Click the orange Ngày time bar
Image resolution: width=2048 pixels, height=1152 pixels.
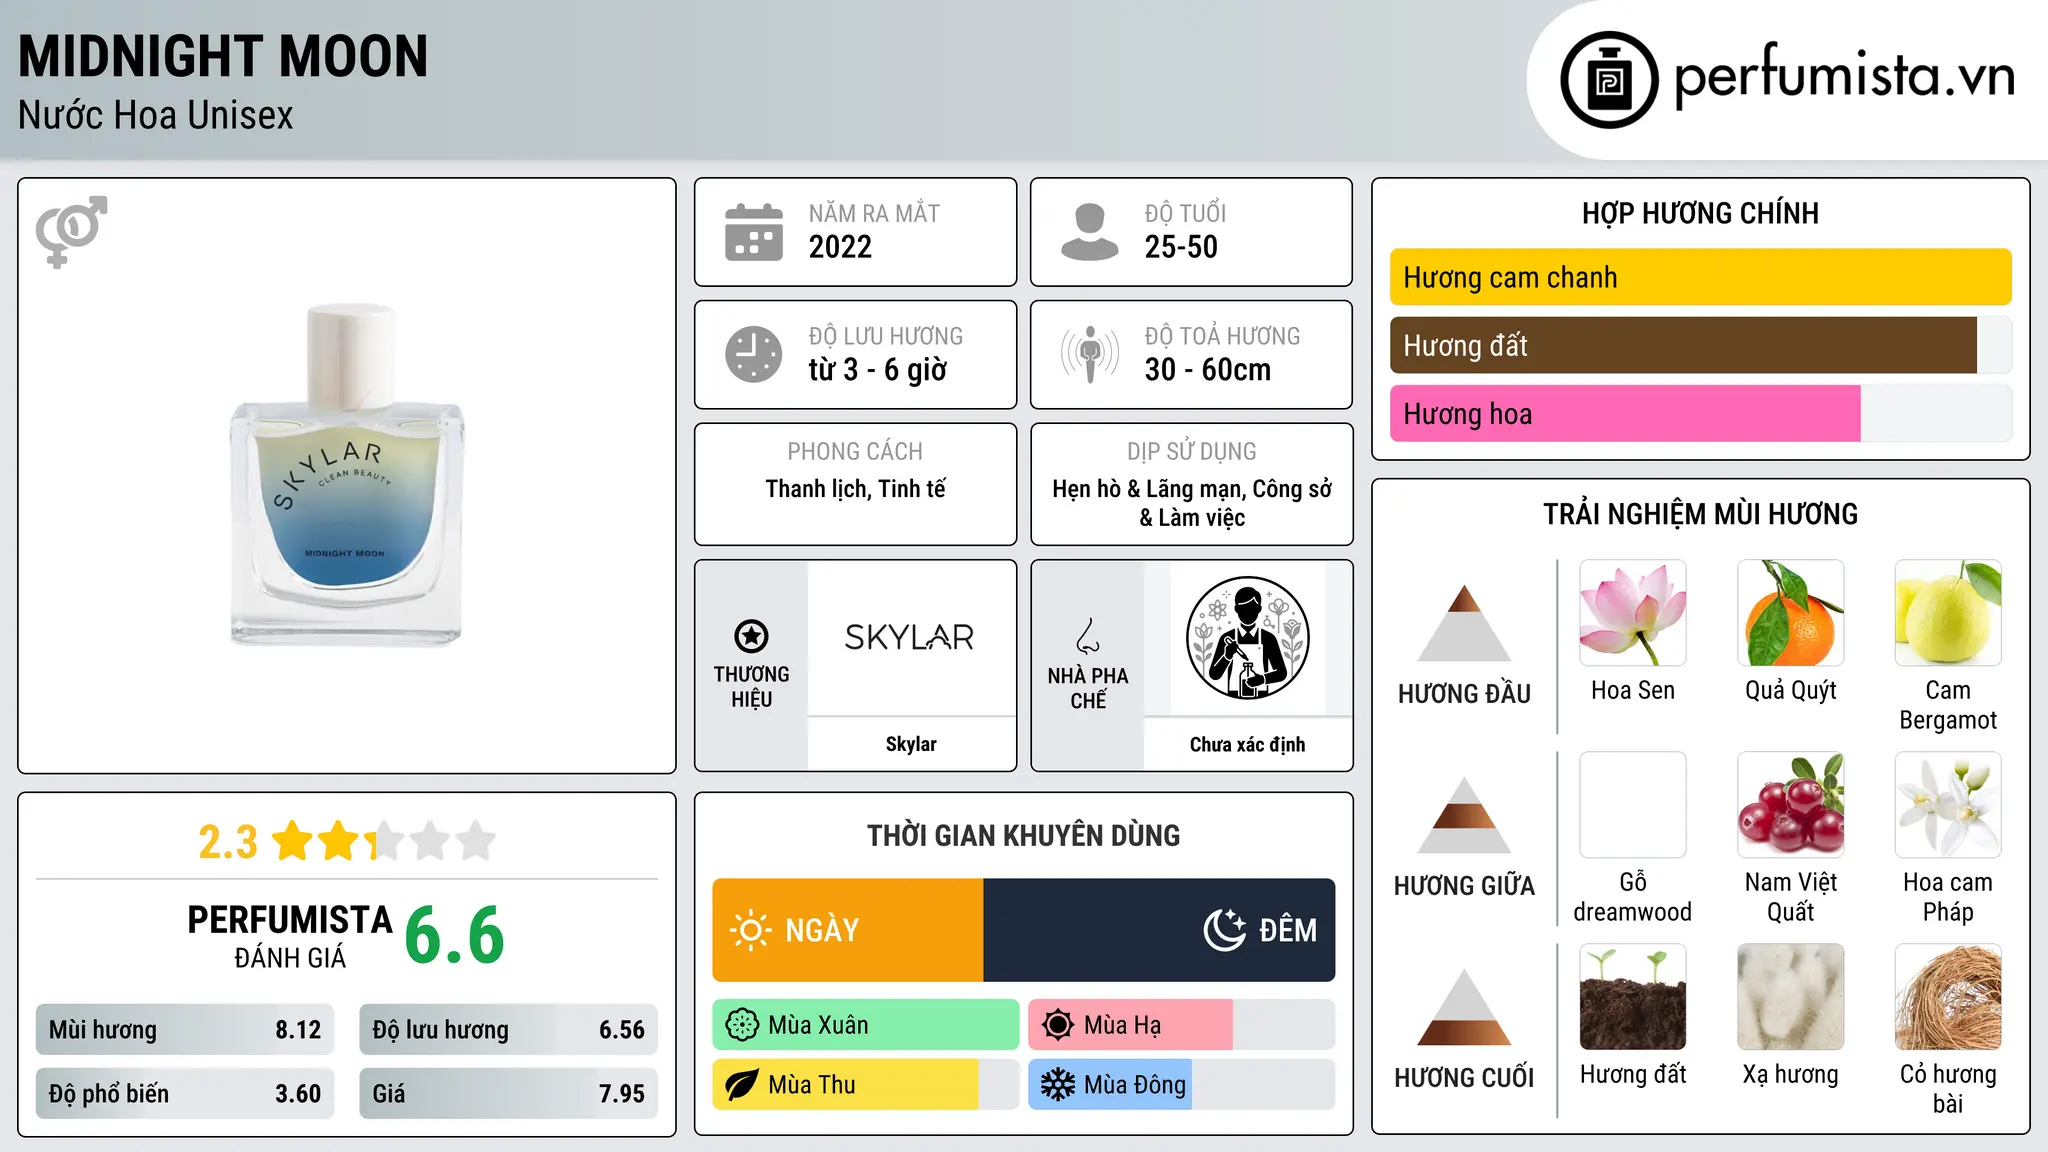click(x=848, y=930)
